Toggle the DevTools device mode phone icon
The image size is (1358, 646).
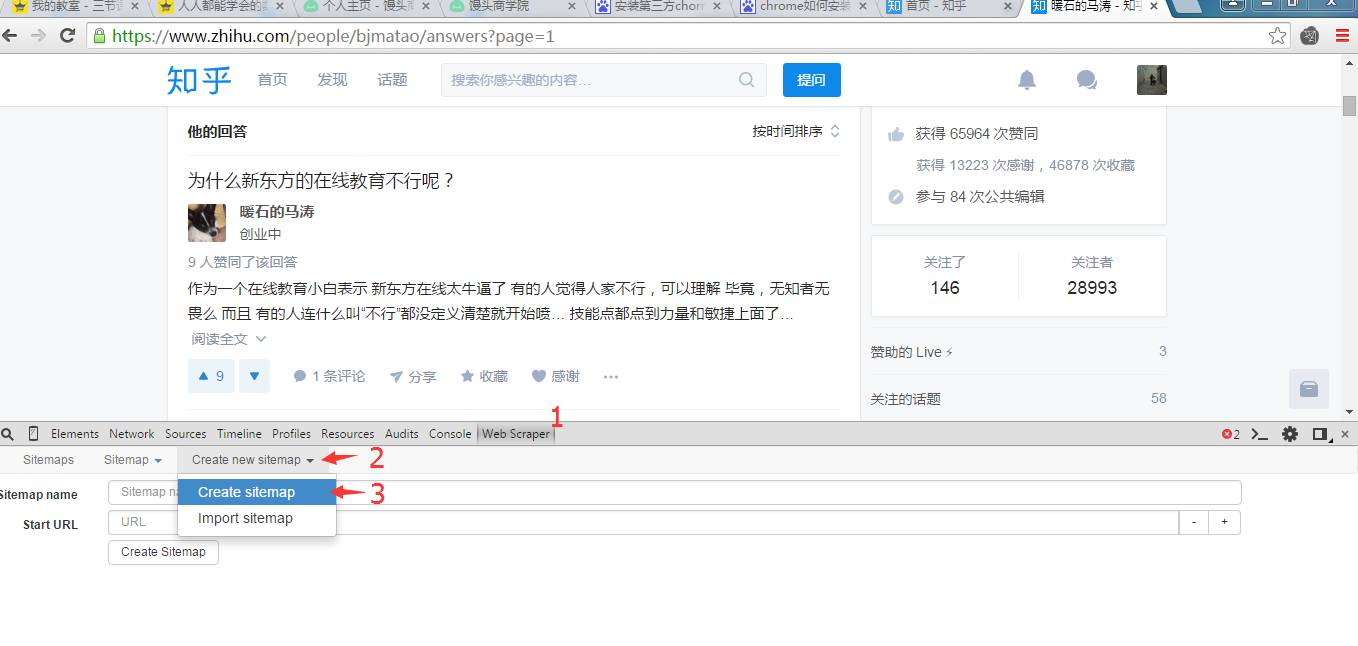(33, 434)
